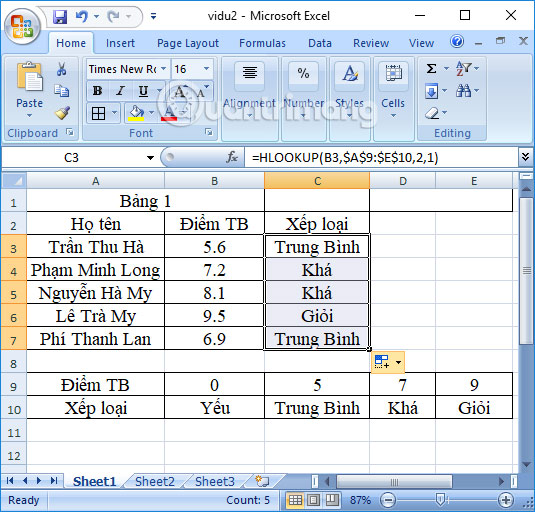The width and height of the screenshot is (535, 512).
Task: Click the Clear eraser icon
Action: point(433,113)
